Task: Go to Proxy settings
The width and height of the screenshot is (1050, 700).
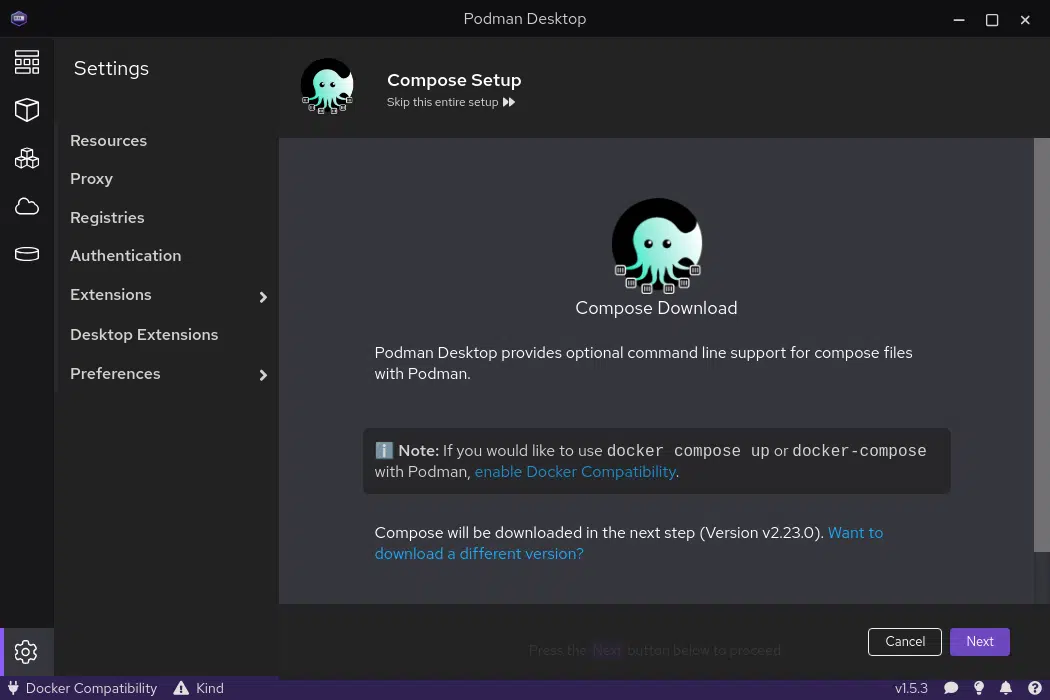Action: pyautogui.click(x=92, y=179)
